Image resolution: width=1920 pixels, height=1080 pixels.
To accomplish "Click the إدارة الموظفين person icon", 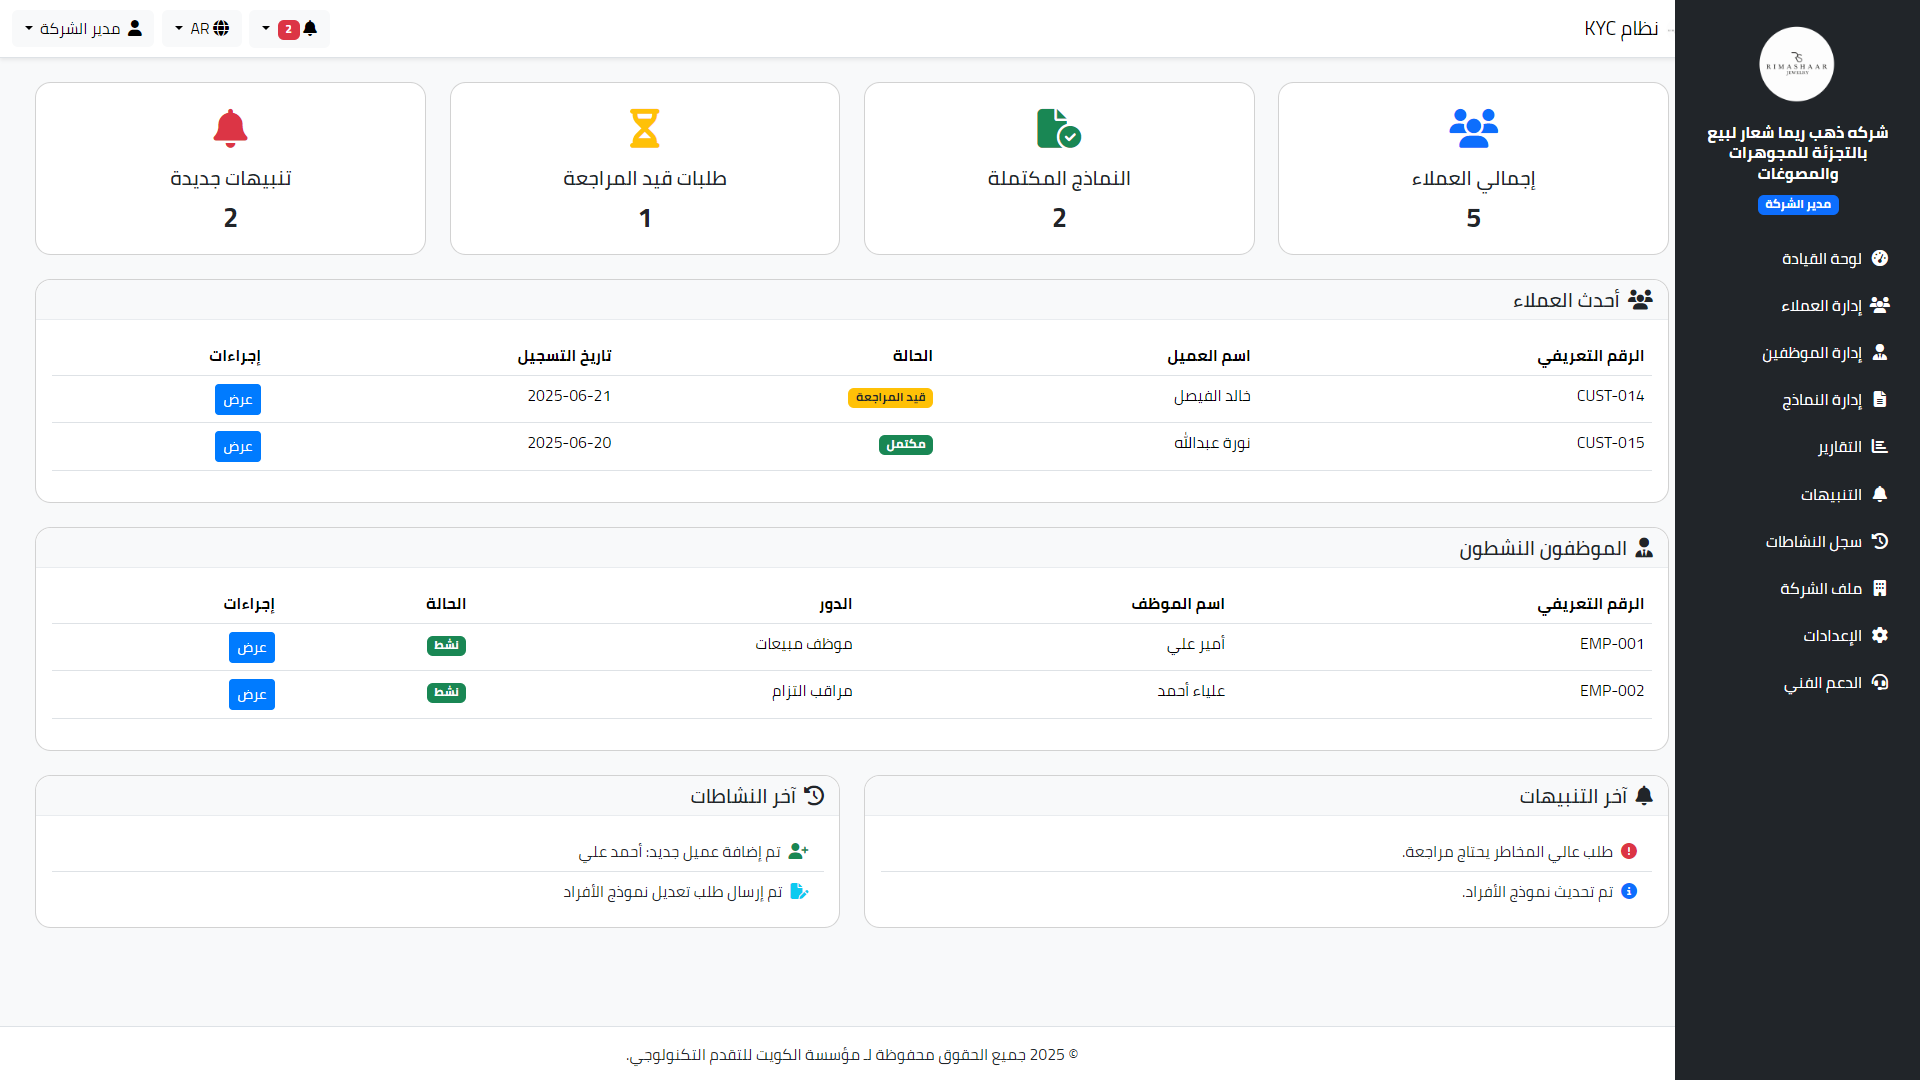I will coord(1882,352).
